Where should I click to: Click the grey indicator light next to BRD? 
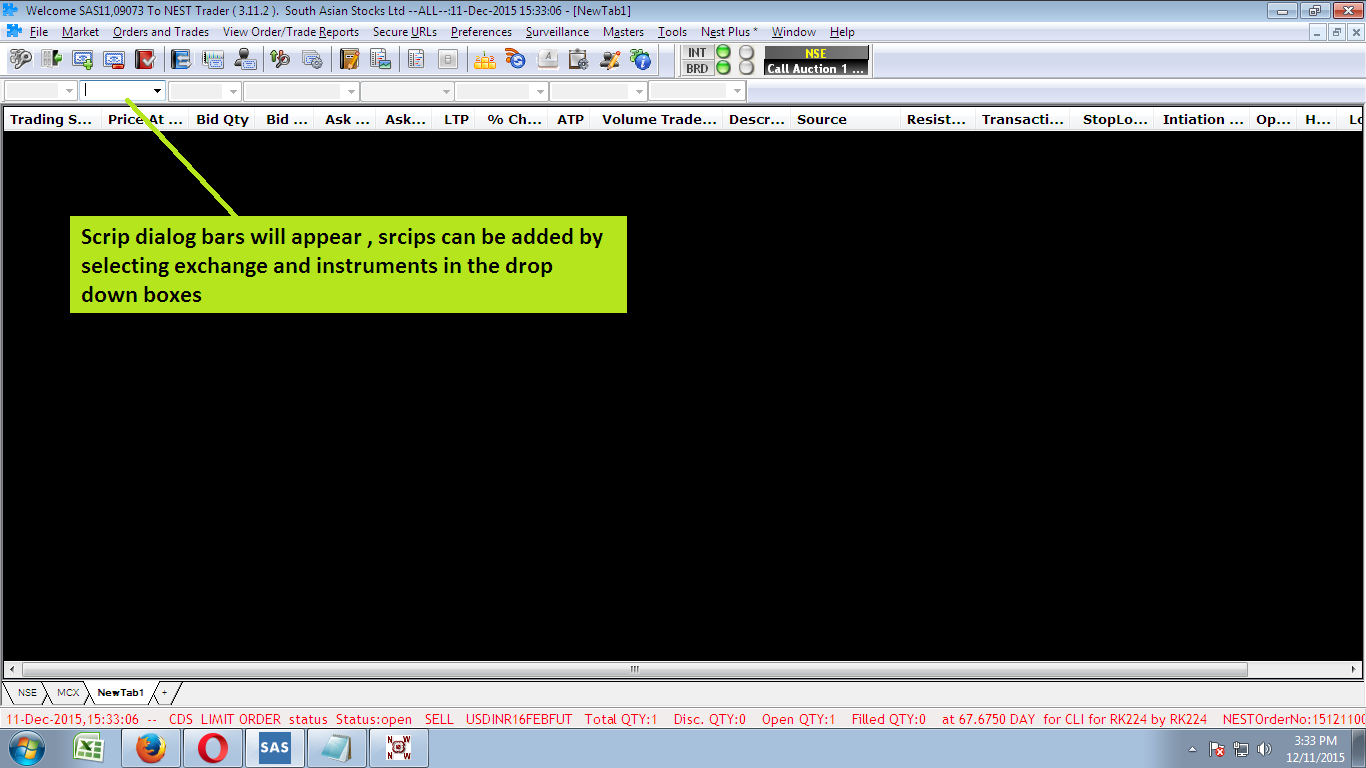(x=746, y=68)
